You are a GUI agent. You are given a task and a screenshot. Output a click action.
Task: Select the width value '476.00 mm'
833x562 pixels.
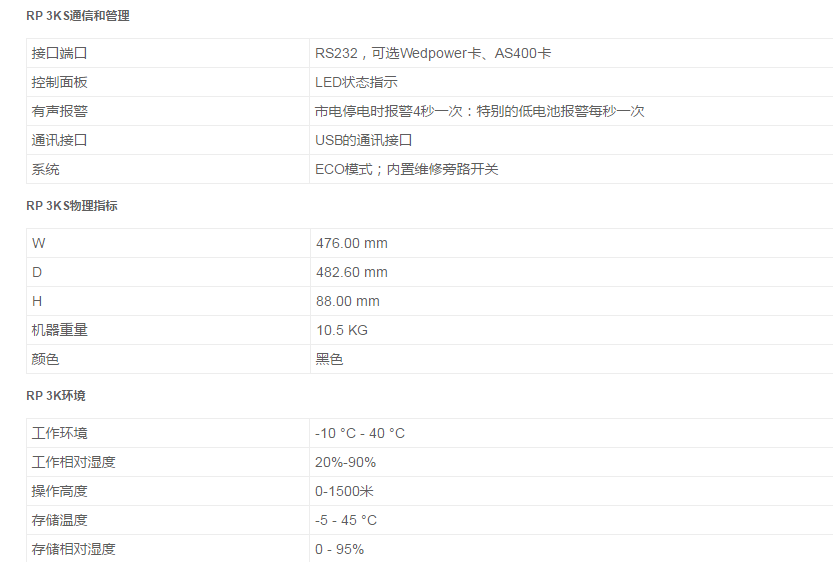pyautogui.click(x=351, y=243)
